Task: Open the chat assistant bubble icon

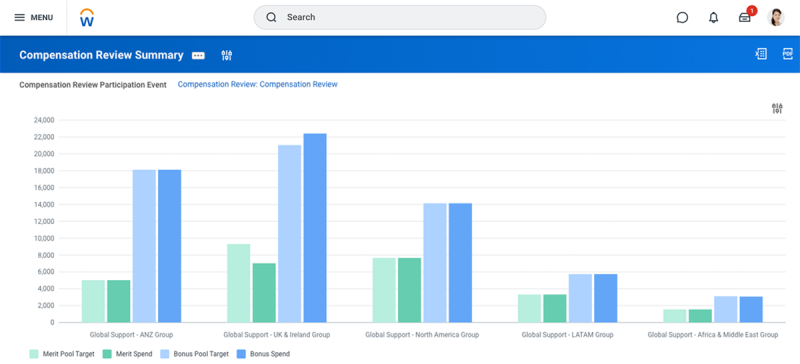Action: [682, 17]
